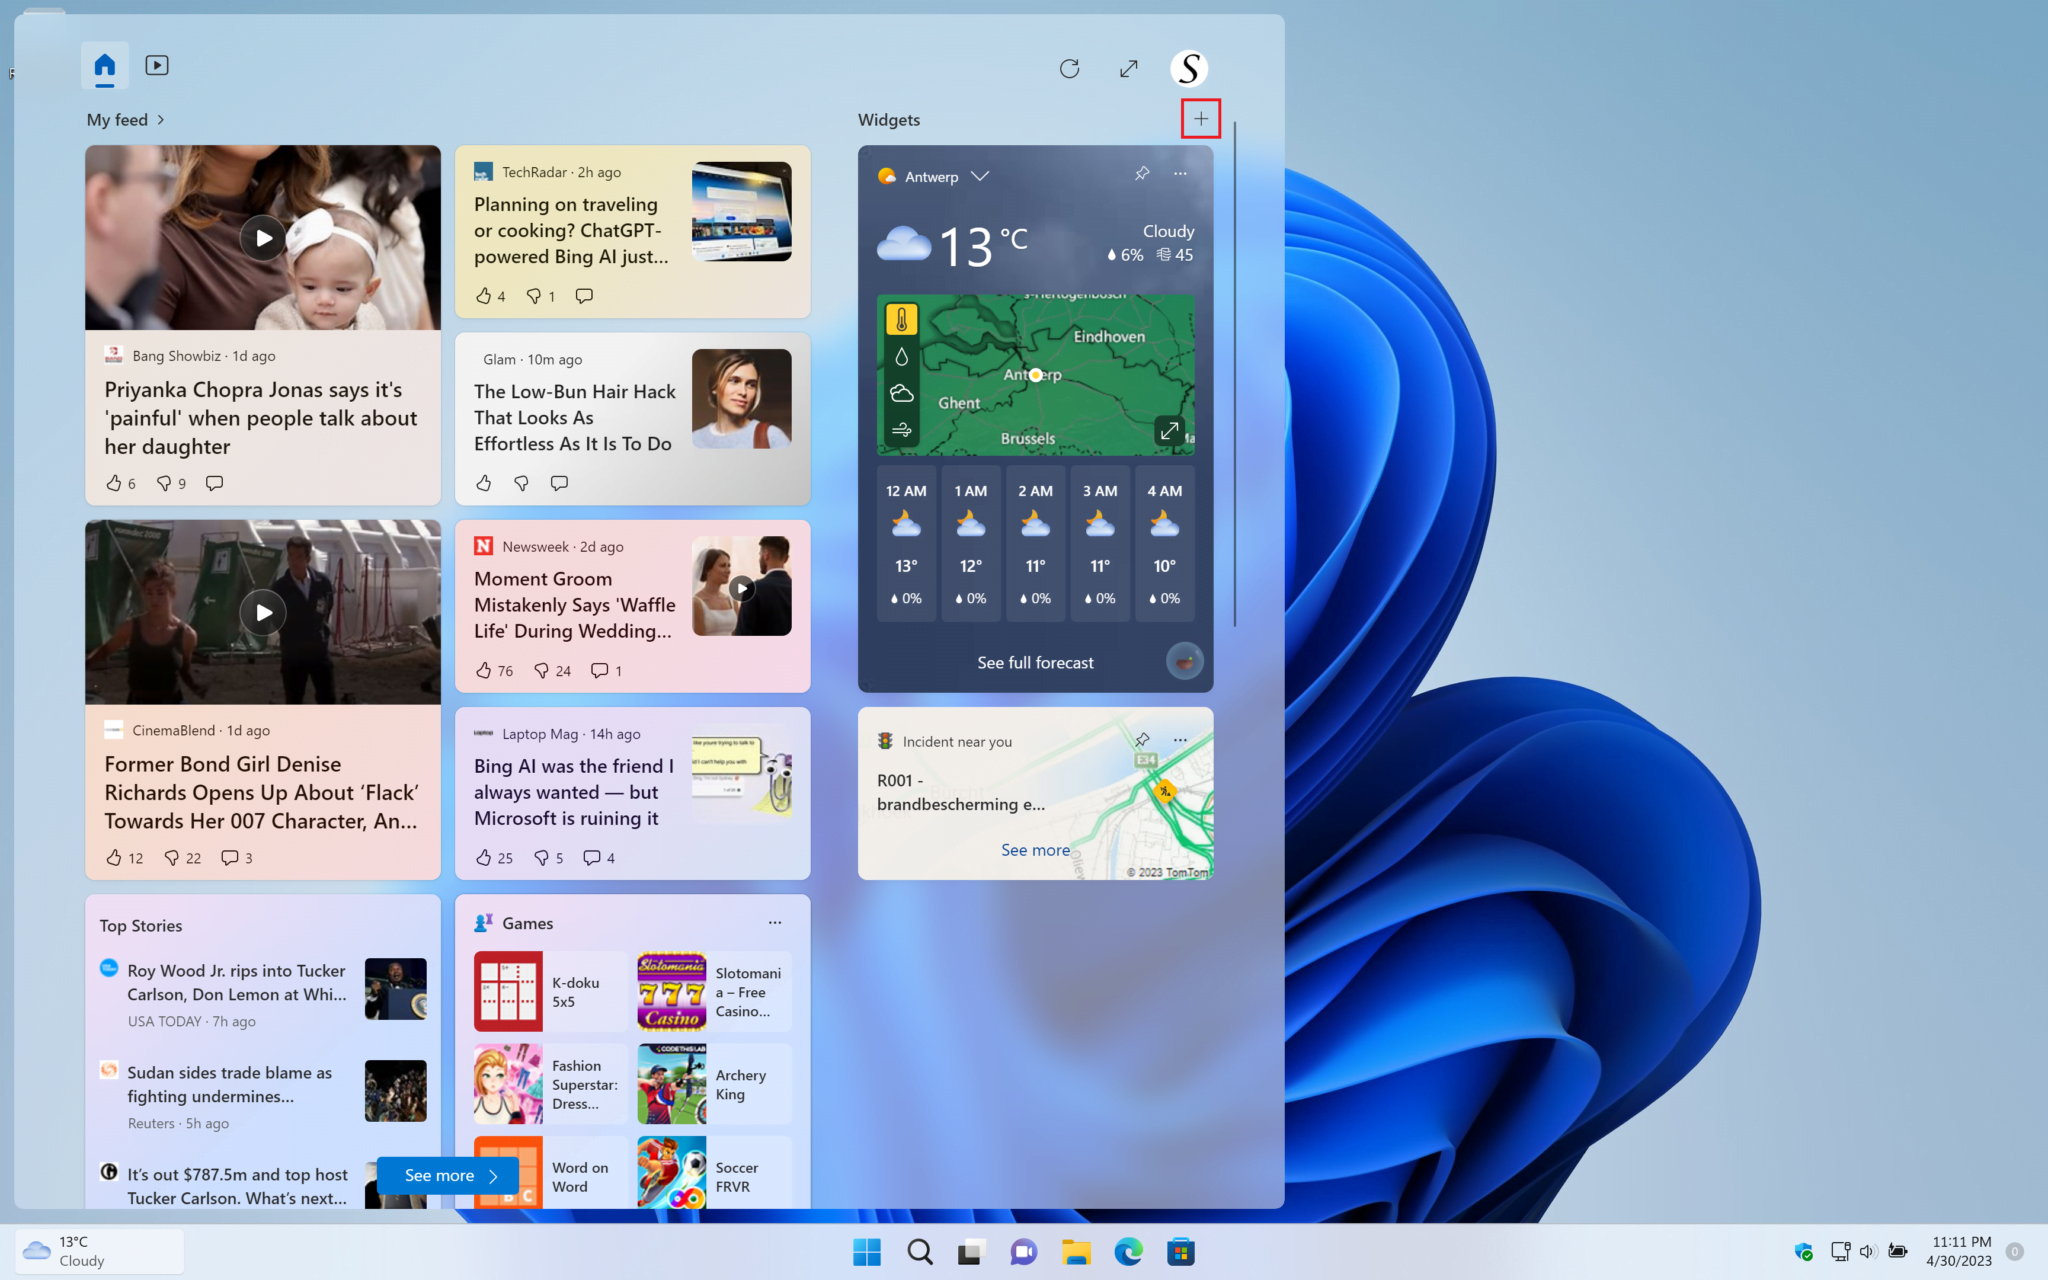Expand the widgets board to full screen
This screenshot has width=2048, height=1280.
1129,68
